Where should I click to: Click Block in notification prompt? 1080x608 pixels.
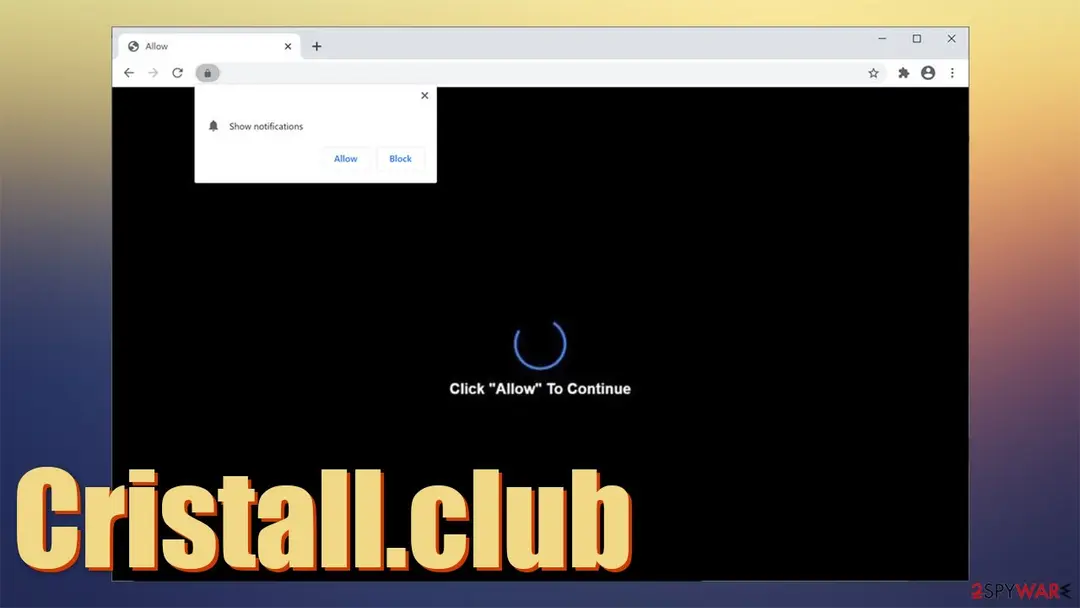click(400, 158)
